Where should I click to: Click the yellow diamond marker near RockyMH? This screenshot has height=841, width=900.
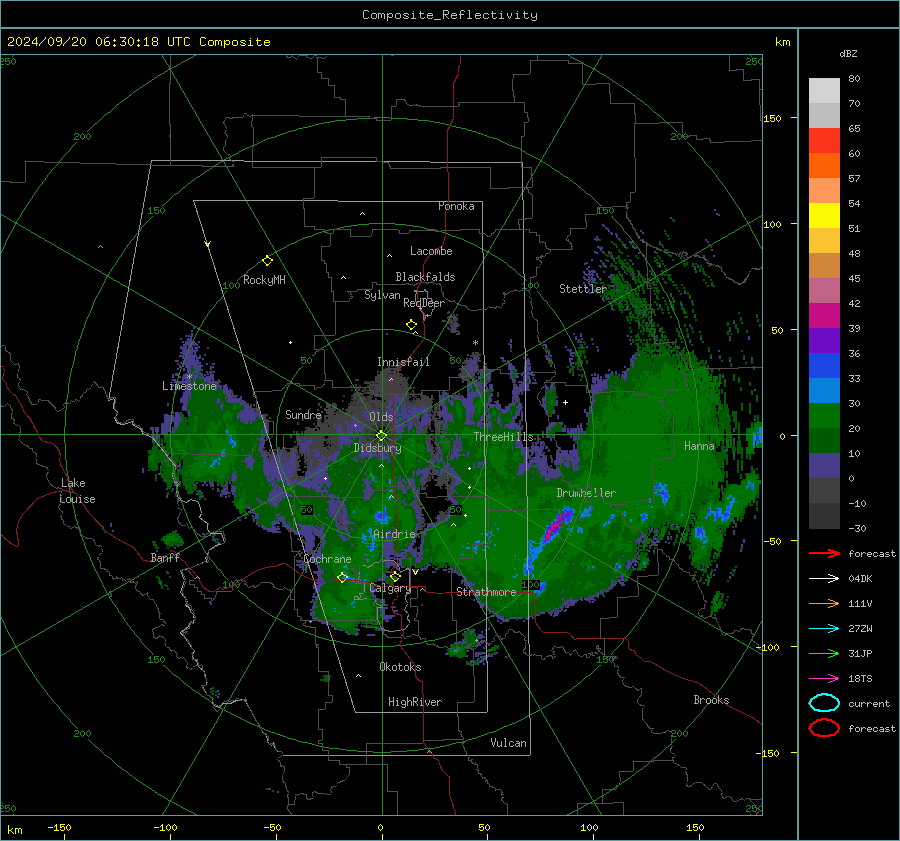[x=267, y=261]
